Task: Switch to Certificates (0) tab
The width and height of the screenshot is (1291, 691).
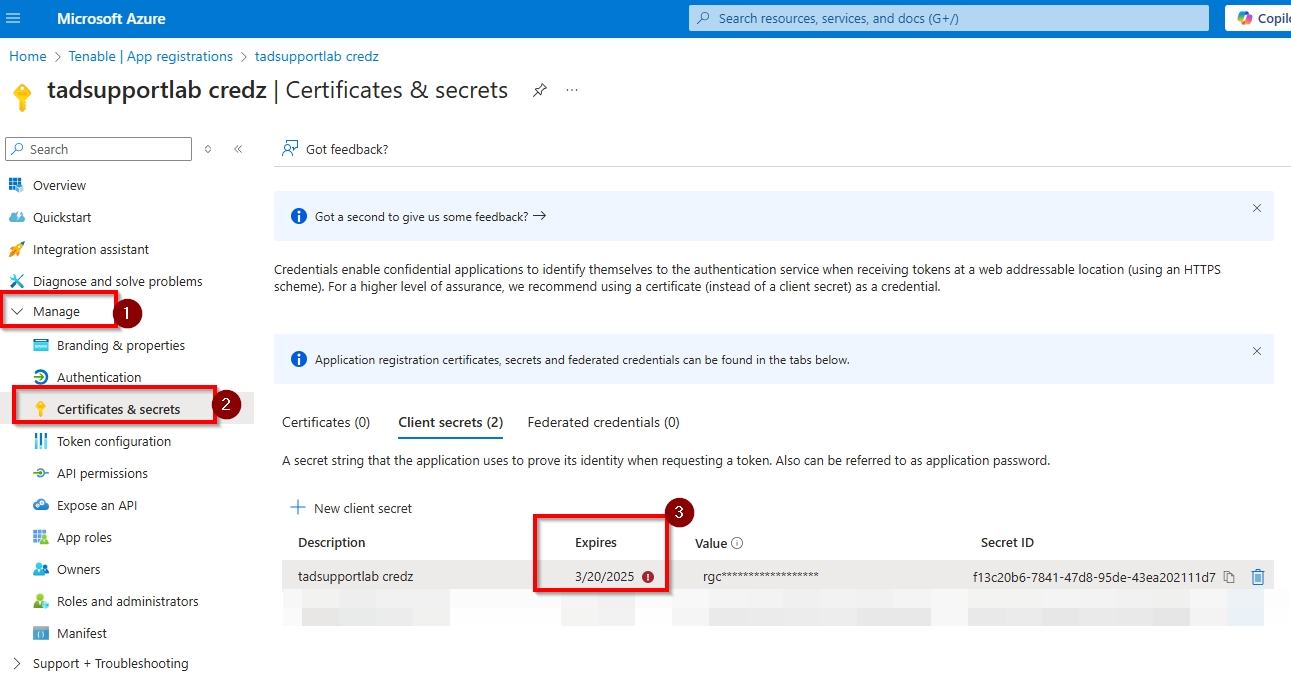Action: (x=326, y=422)
